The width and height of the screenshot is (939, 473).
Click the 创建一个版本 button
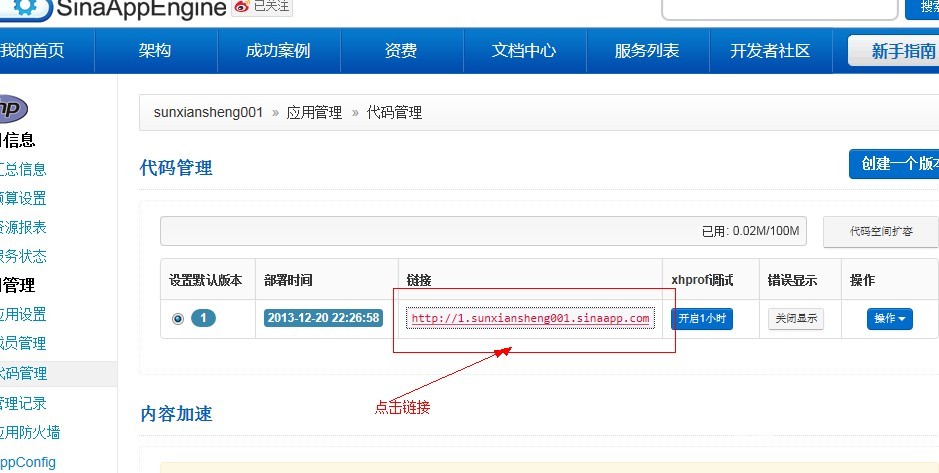tap(894, 164)
